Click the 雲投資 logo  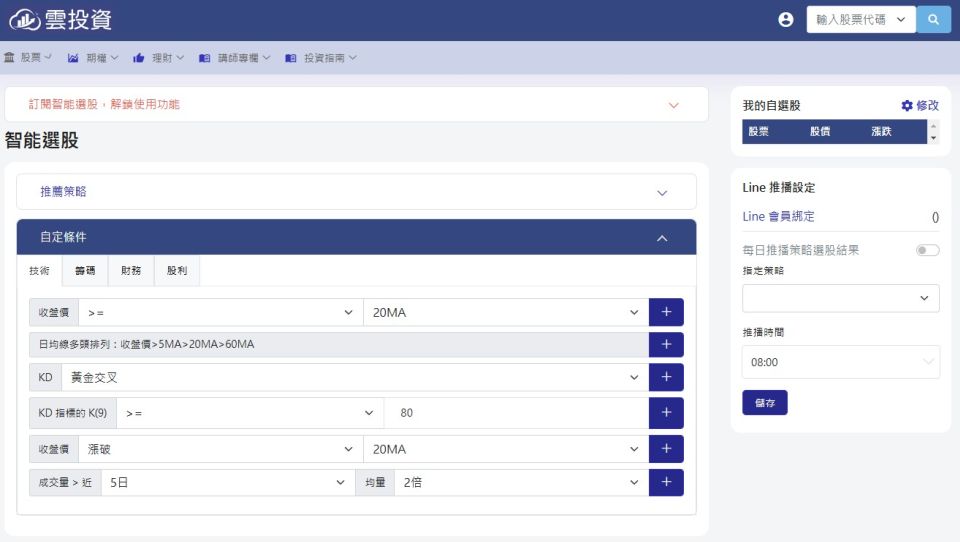[x=60, y=20]
